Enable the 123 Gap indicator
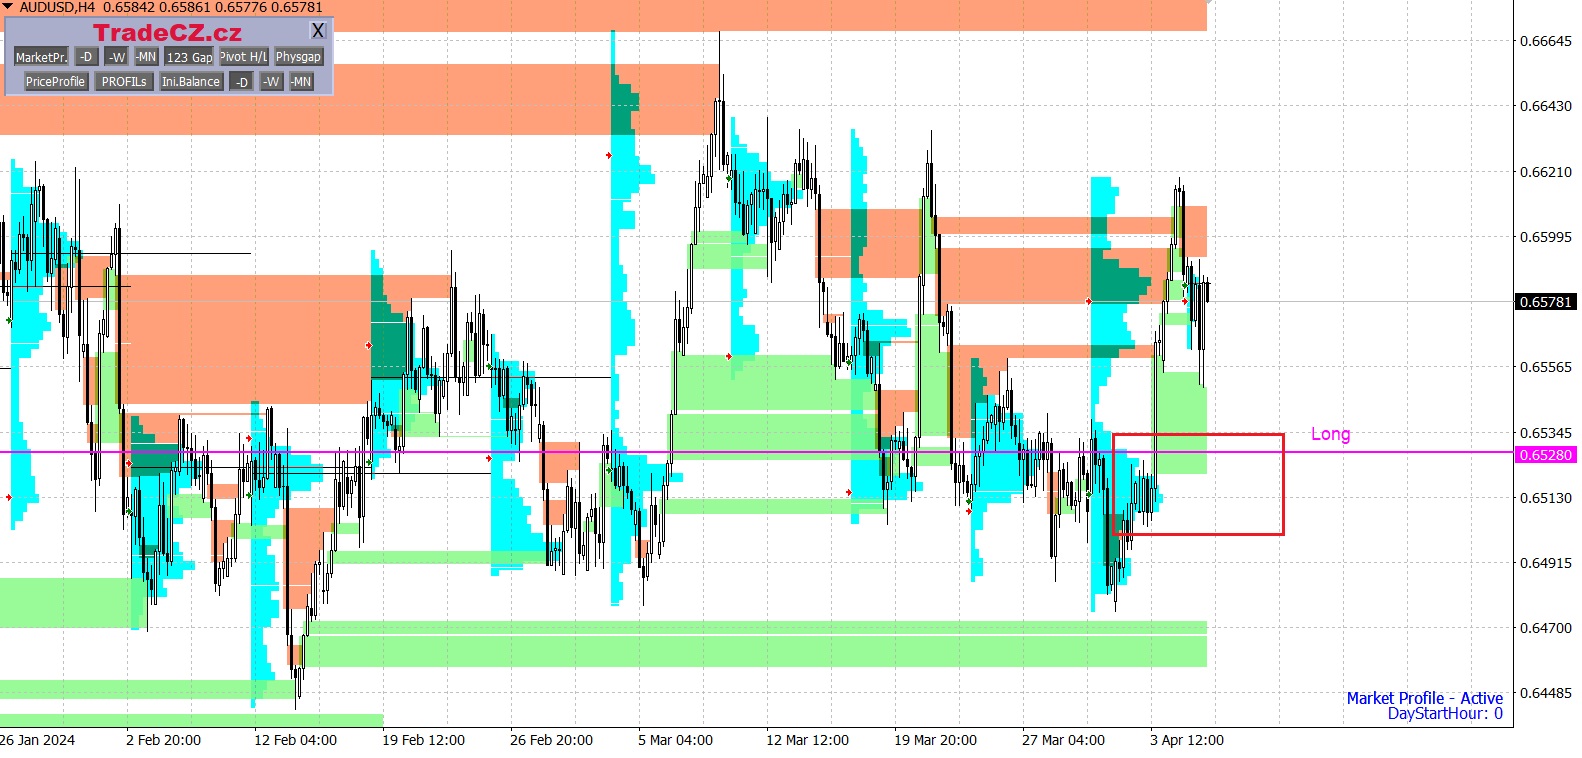1582x758 pixels. click(189, 57)
